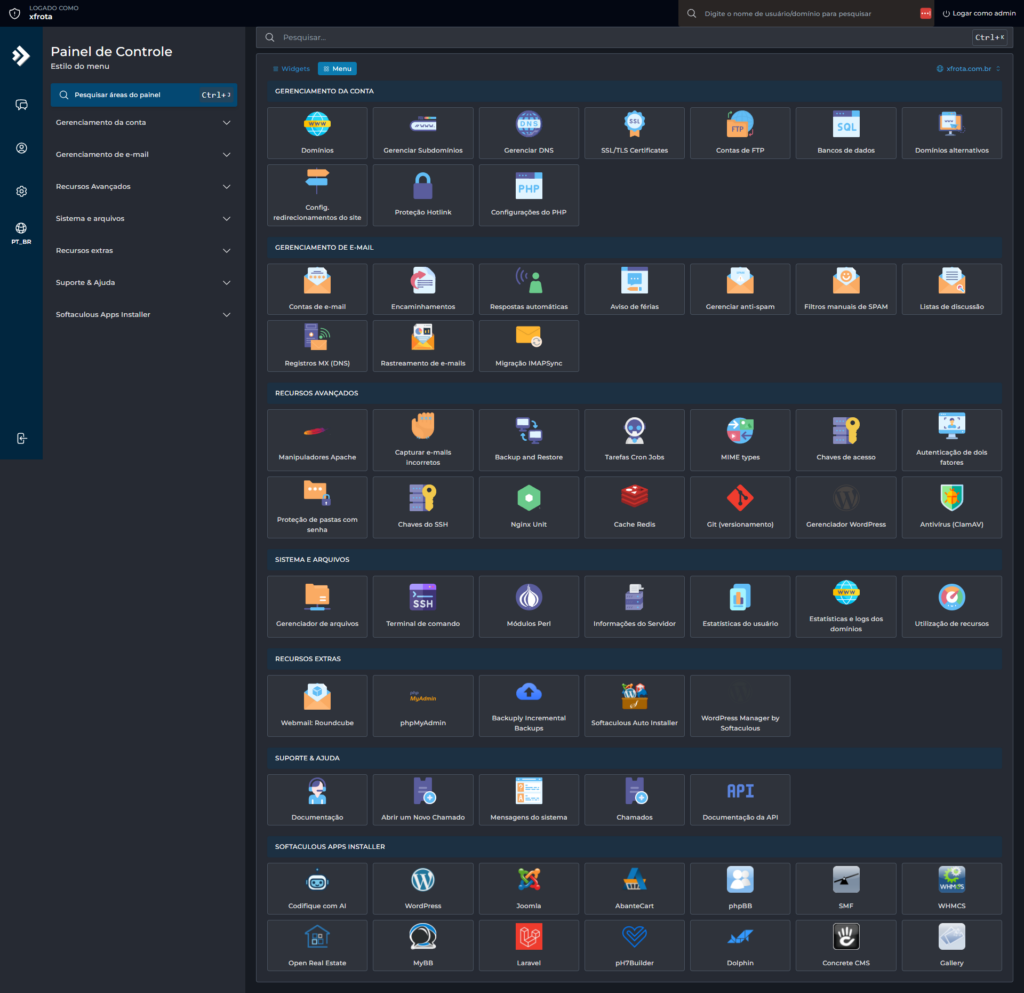
Task: Open WHMCS installer
Action: click(x=952, y=889)
